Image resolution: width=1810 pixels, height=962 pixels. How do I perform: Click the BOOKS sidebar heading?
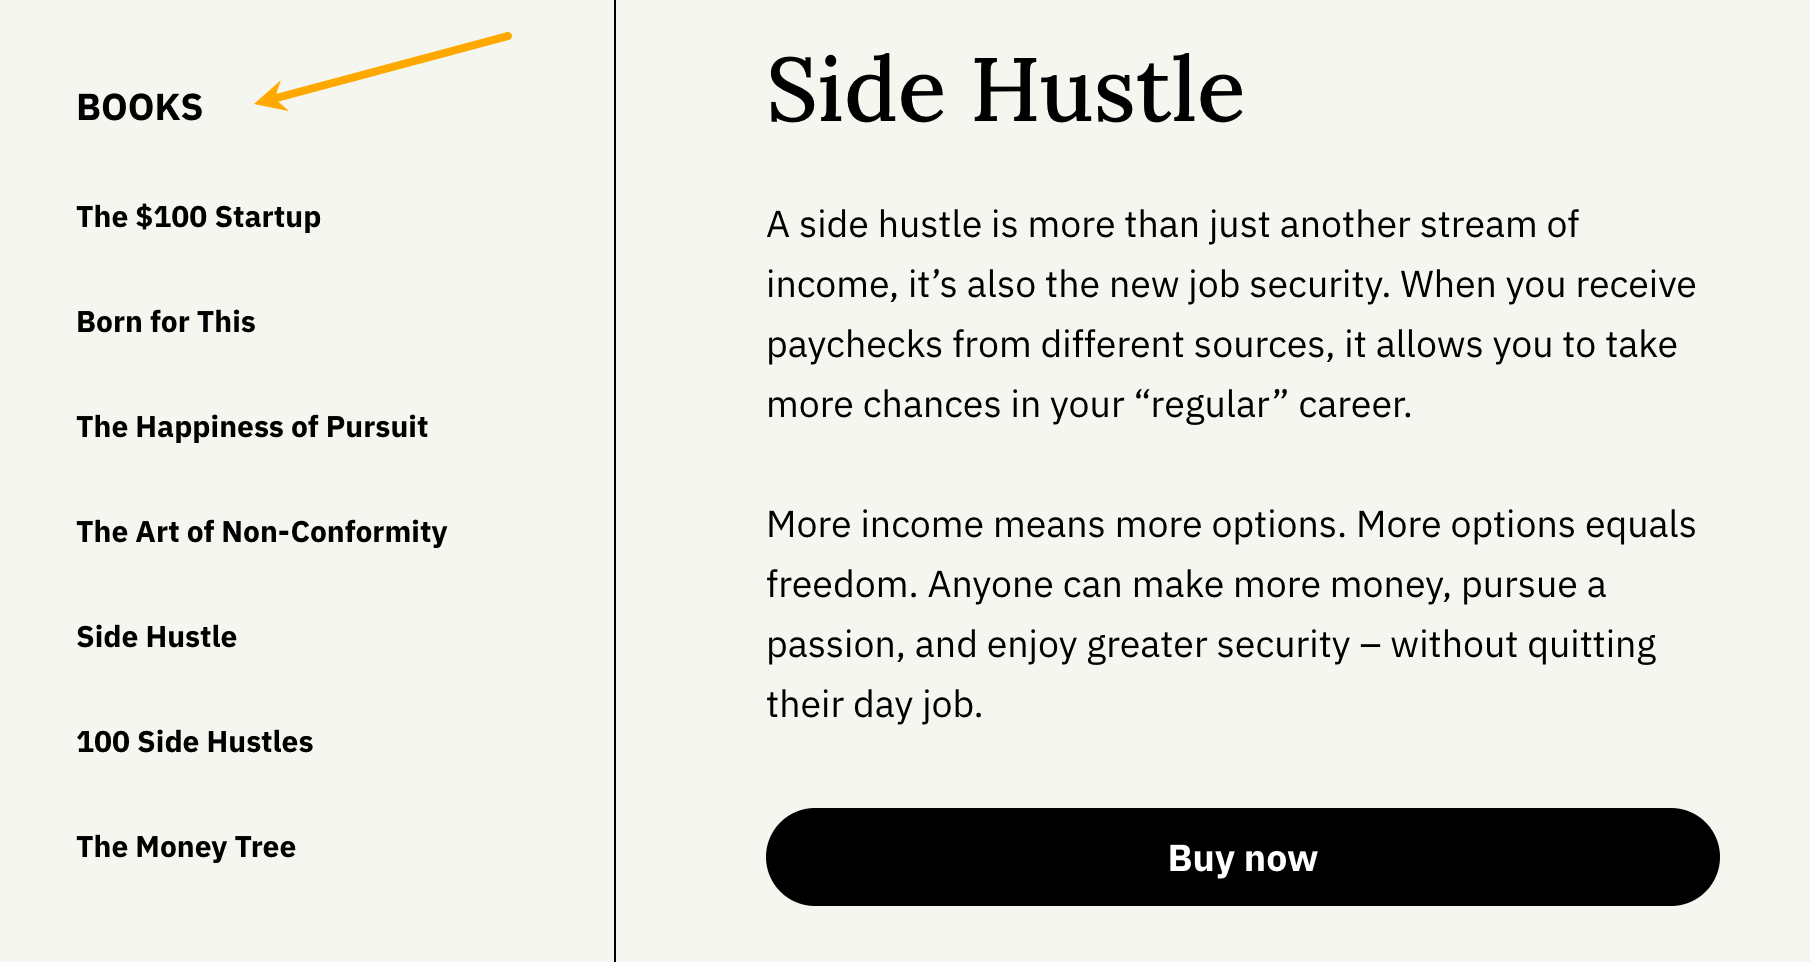139,107
